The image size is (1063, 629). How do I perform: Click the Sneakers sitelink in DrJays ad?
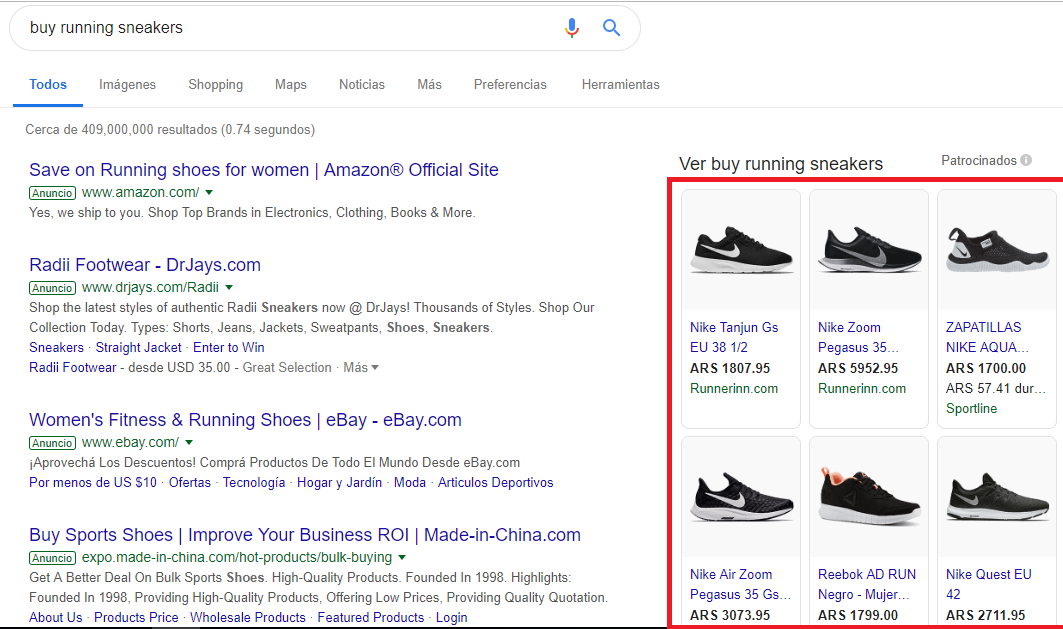point(56,347)
